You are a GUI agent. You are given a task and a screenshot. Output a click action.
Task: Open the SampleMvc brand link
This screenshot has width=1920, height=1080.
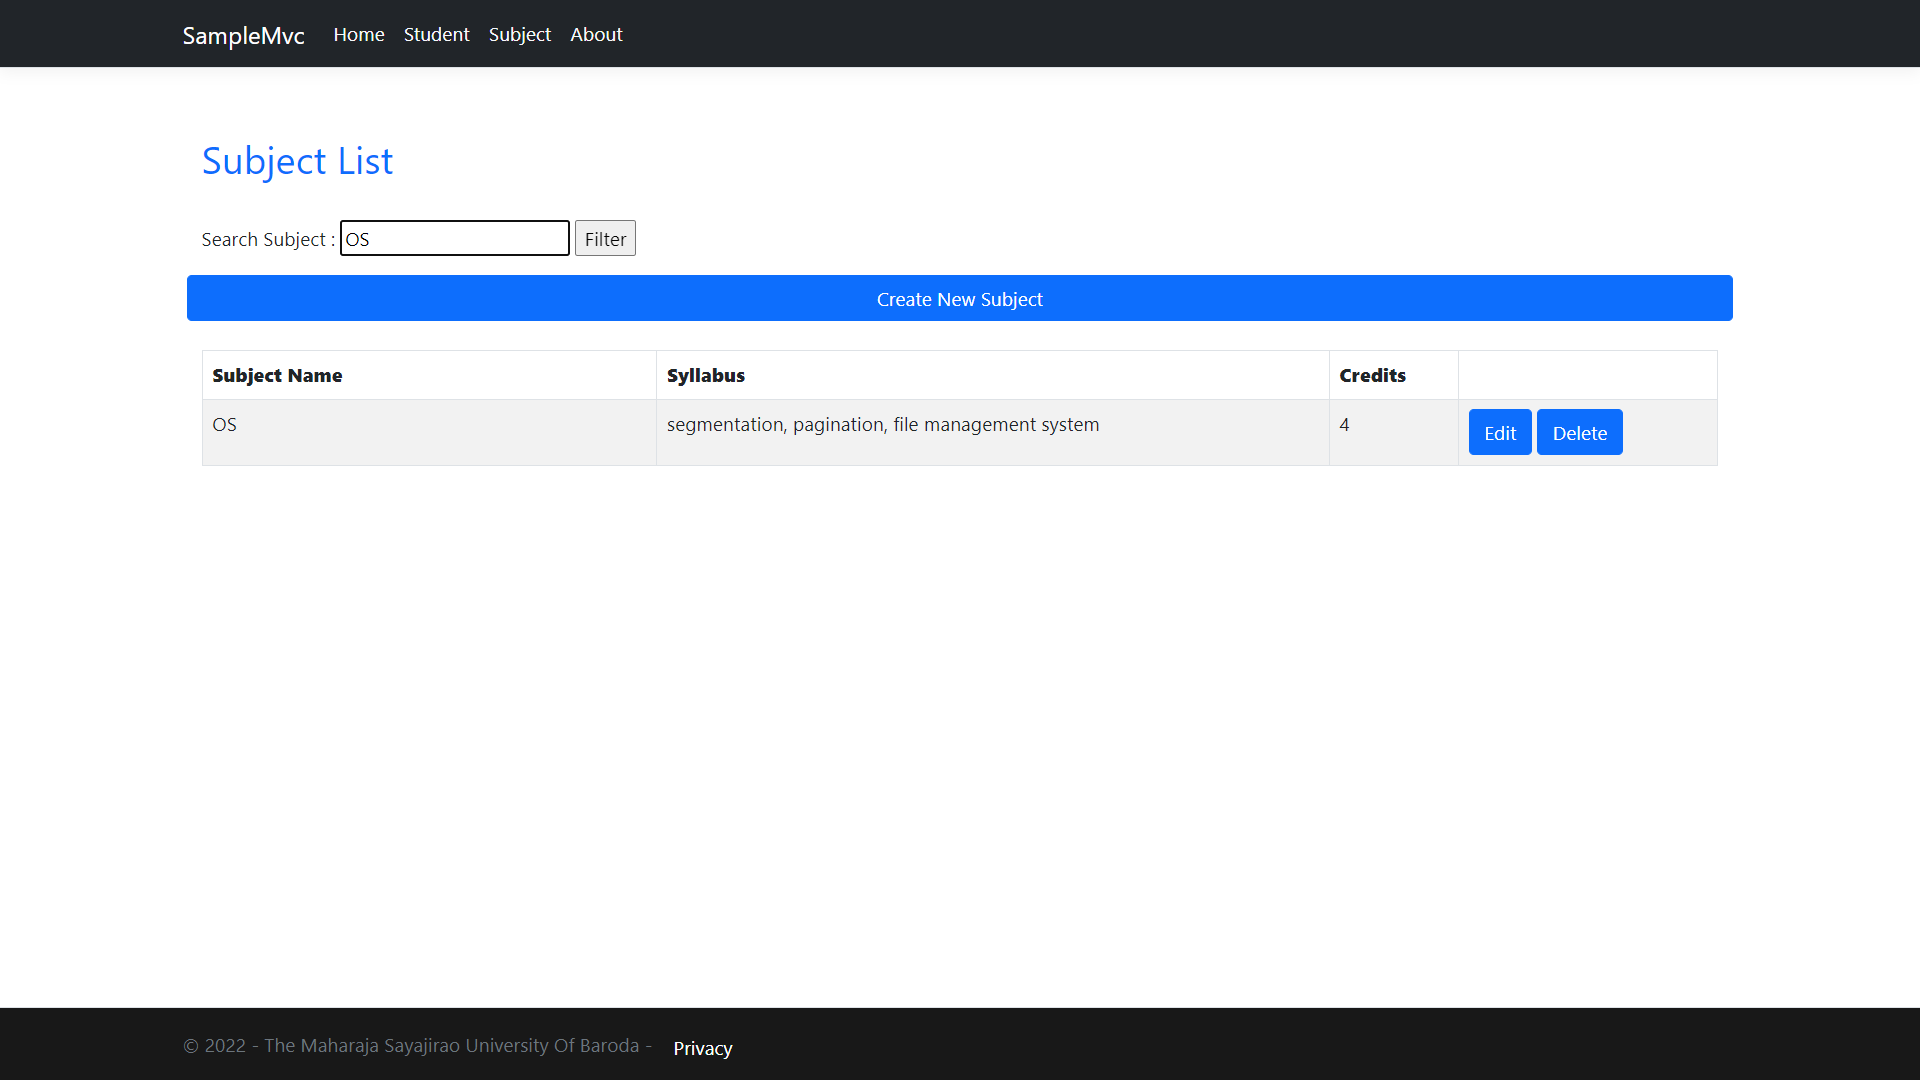(x=243, y=35)
